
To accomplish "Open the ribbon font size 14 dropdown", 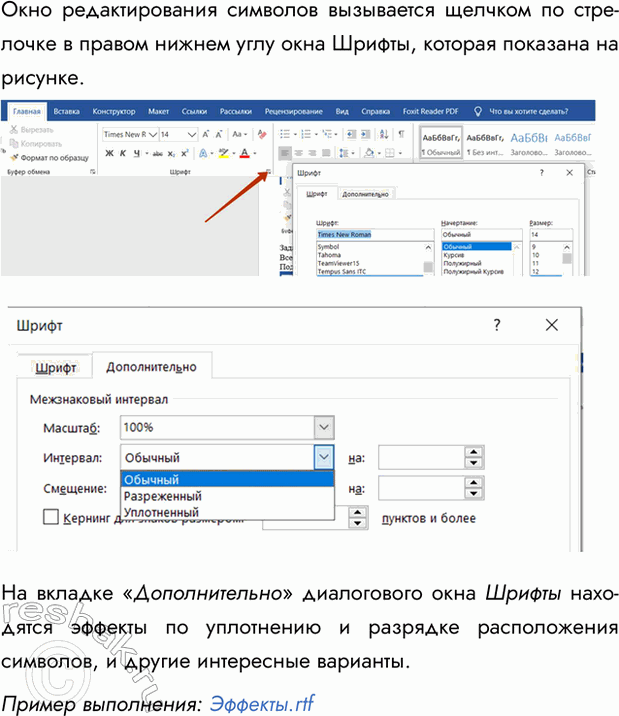I will pyautogui.click(x=192, y=134).
